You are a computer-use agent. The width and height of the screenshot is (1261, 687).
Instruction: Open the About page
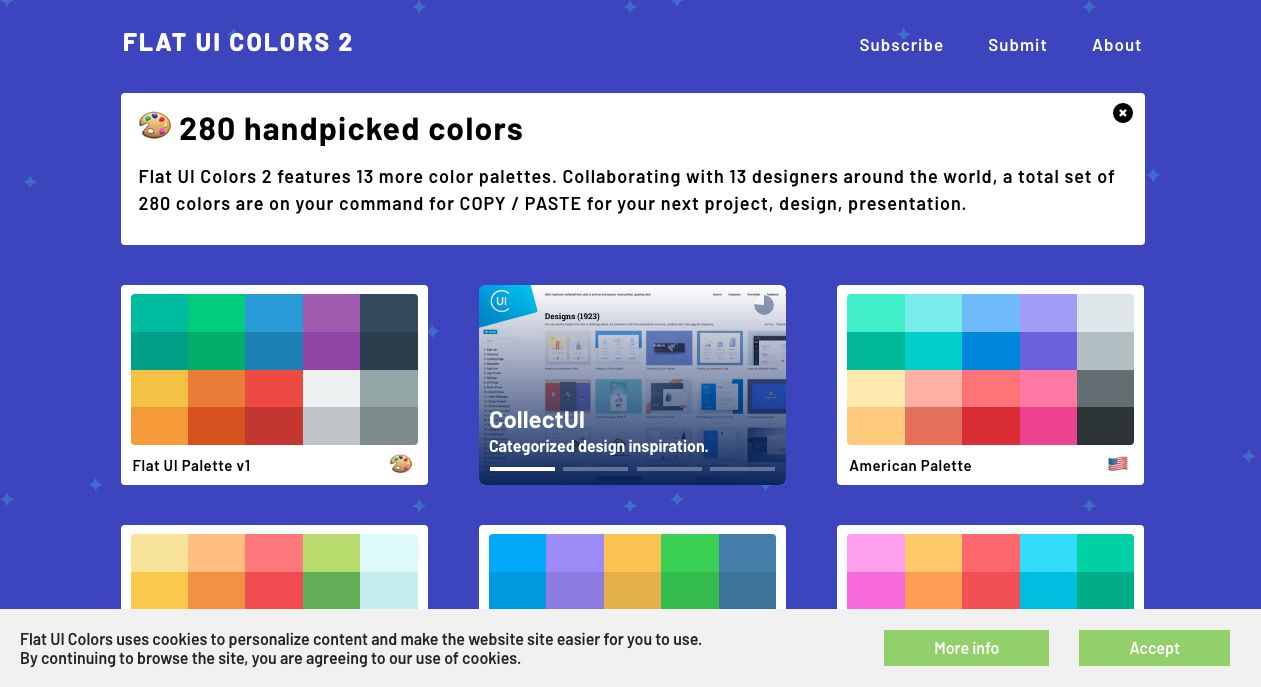tap(1117, 45)
